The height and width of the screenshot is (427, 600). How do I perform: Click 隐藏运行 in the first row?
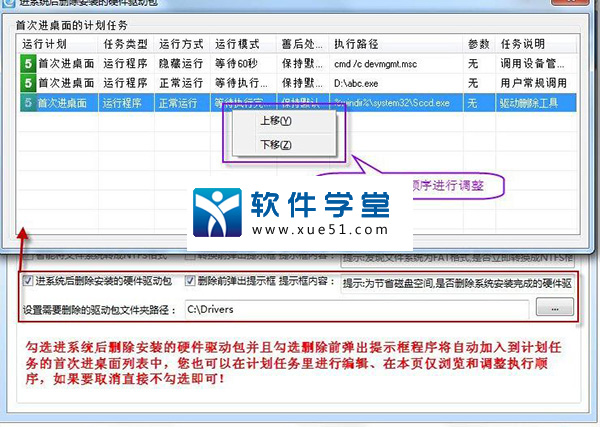[x=181, y=64]
